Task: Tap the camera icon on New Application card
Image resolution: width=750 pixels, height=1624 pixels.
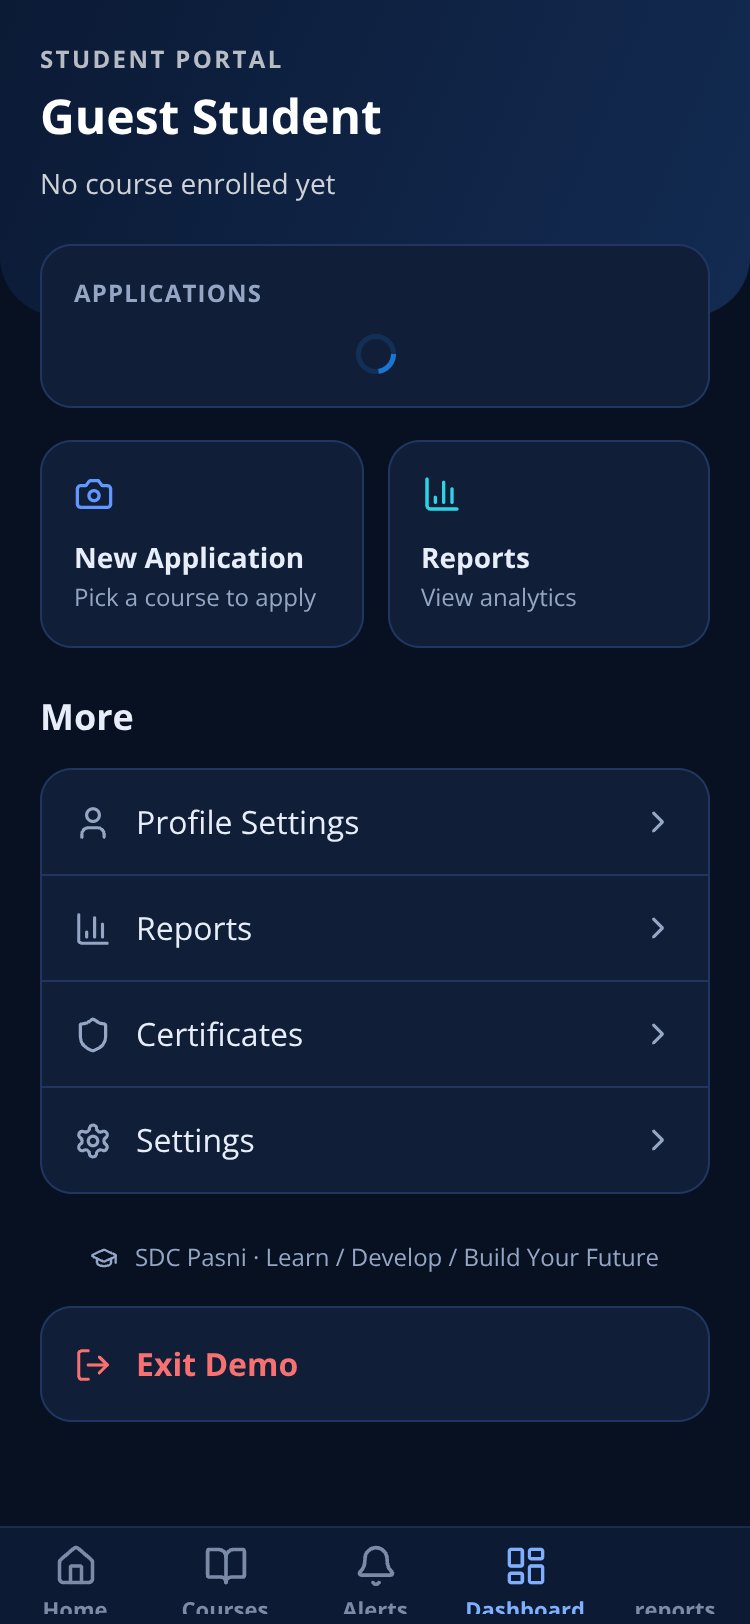Action: coord(94,494)
